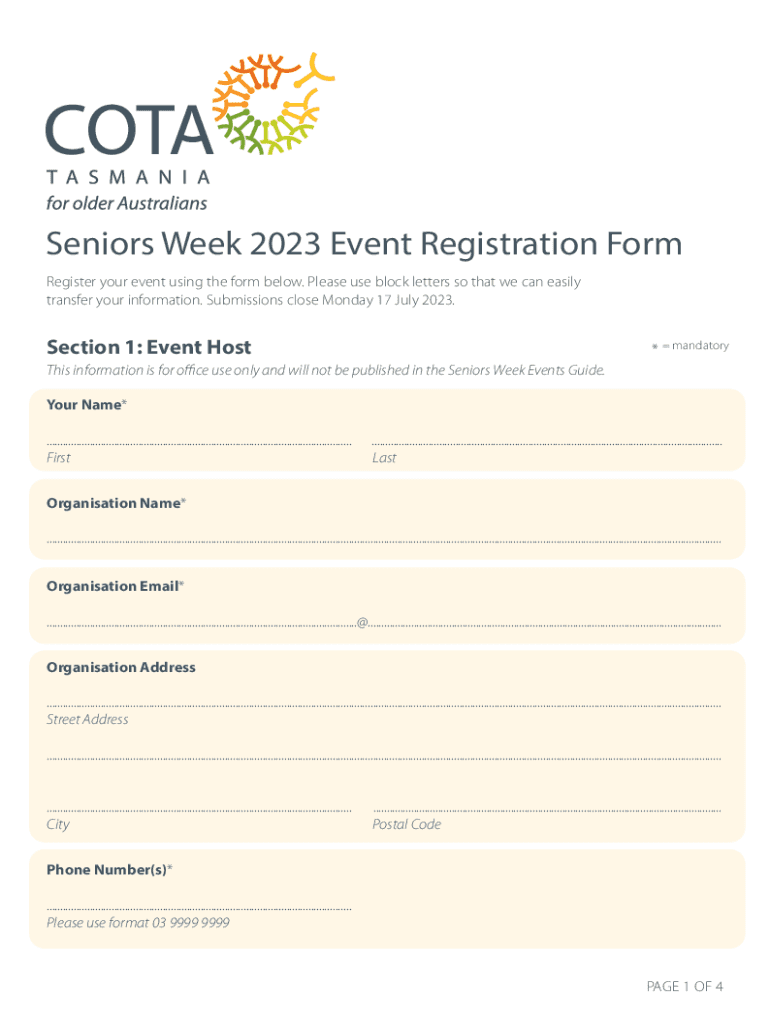
Task: Click the Organisation Email label
Action: coord(115,586)
